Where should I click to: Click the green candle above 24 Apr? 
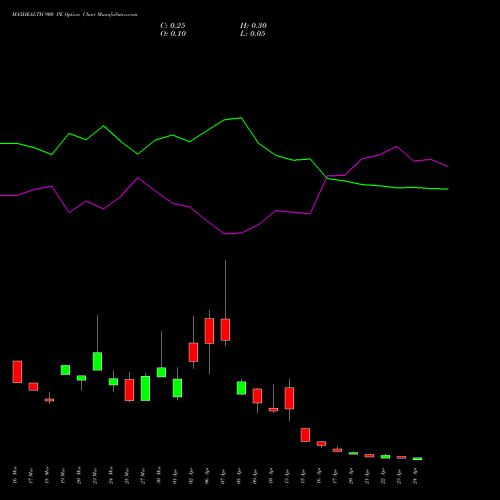point(417,459)
